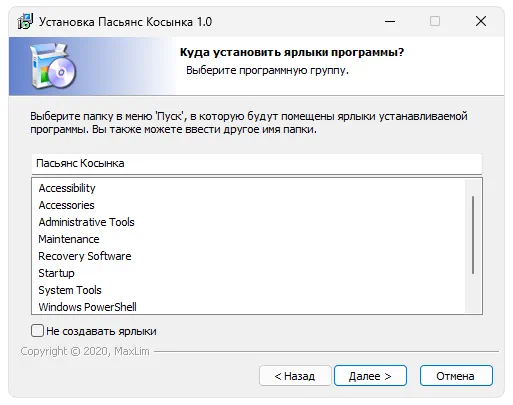
Task: Select the Startup folder
Action: click(x=57, y=273)
